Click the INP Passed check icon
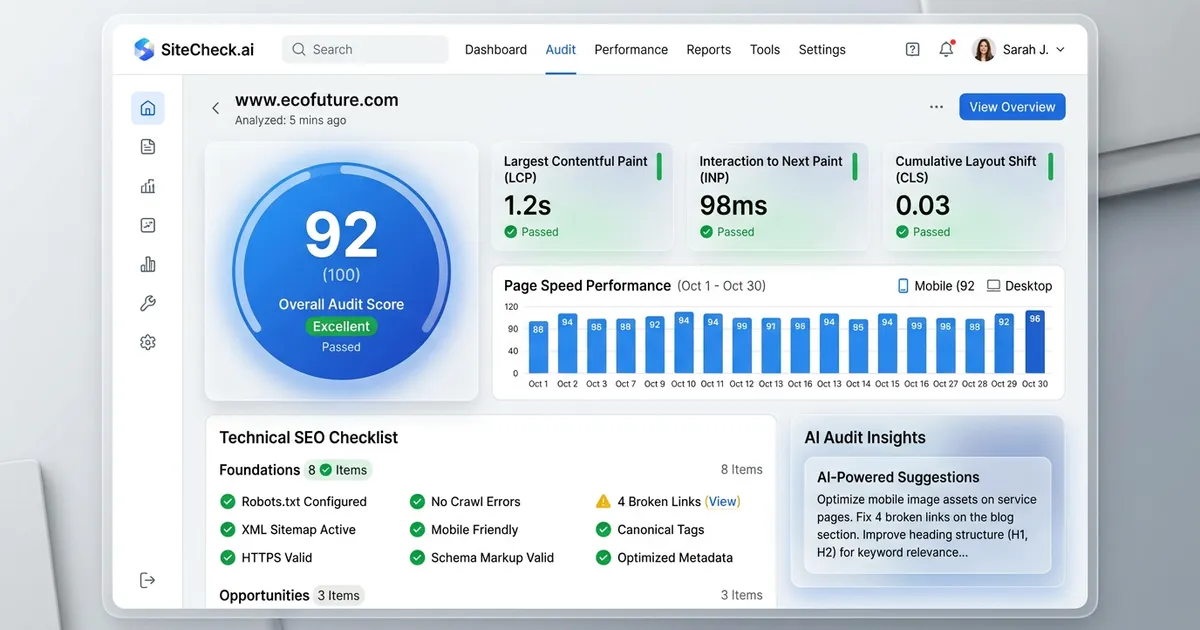Screen dimensions: 1200x630 pyautogui.click(x=707, y=232)
